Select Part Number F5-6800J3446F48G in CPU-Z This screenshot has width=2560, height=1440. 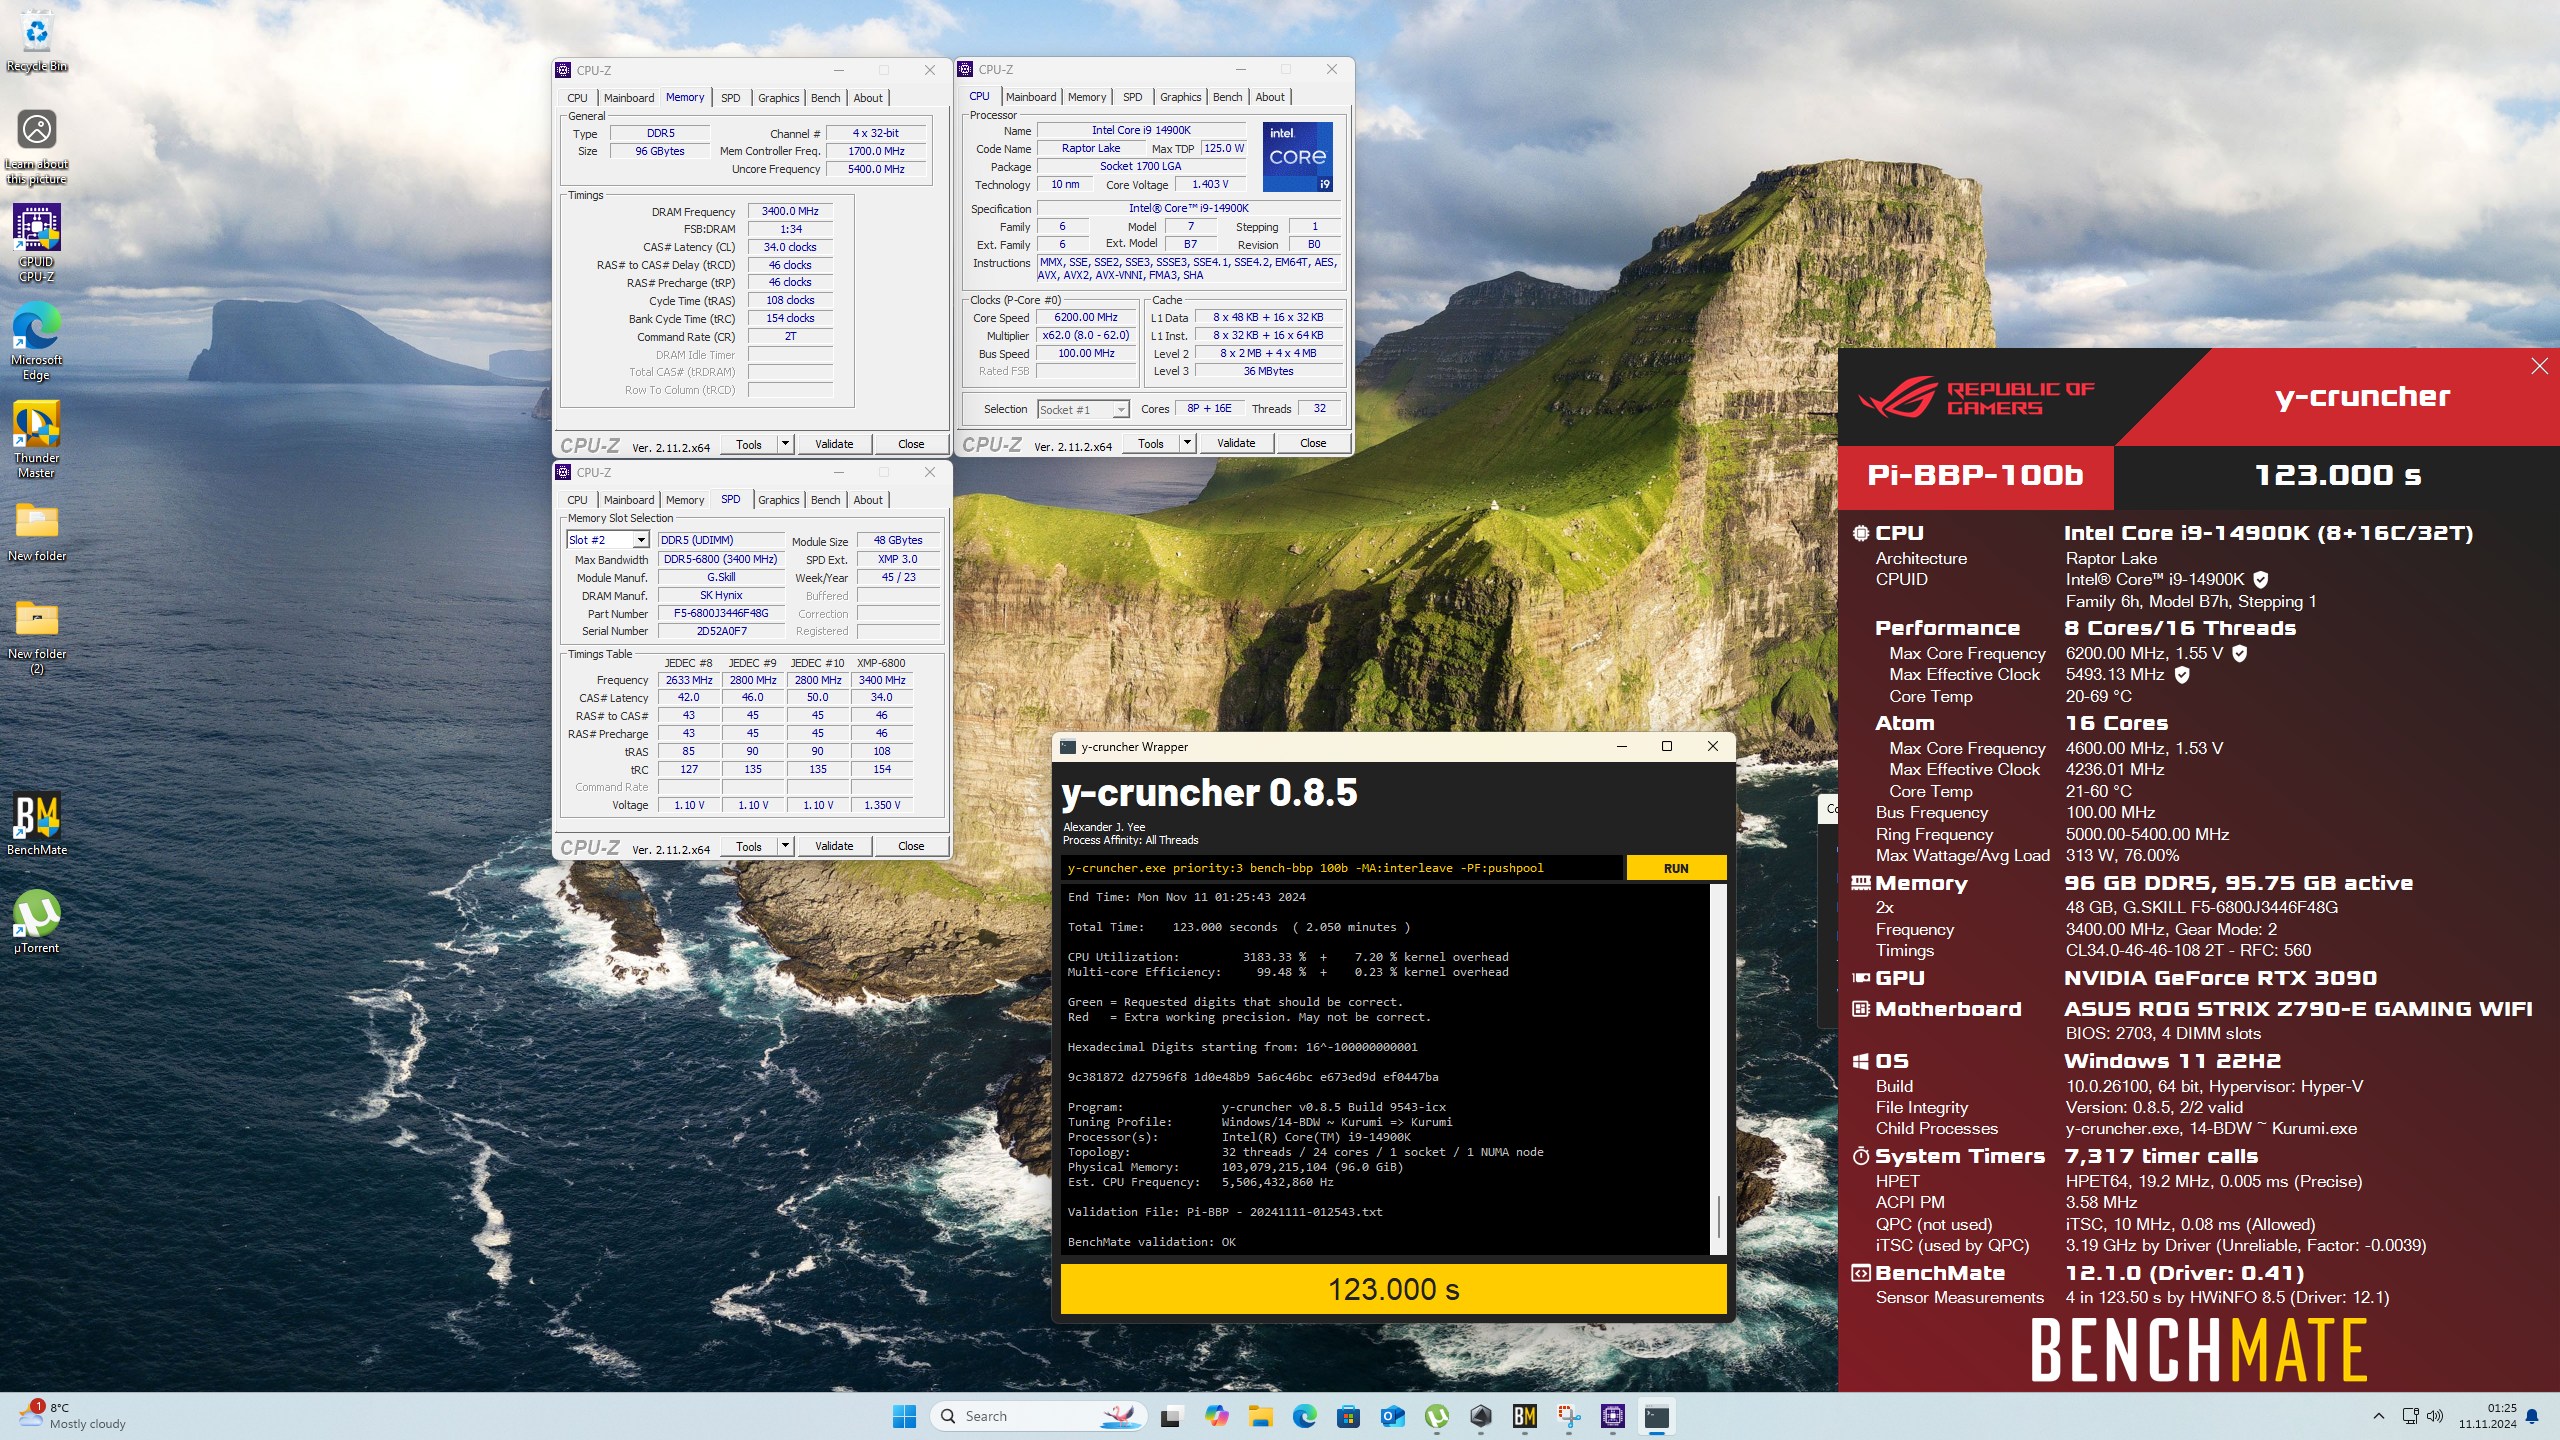720,613
